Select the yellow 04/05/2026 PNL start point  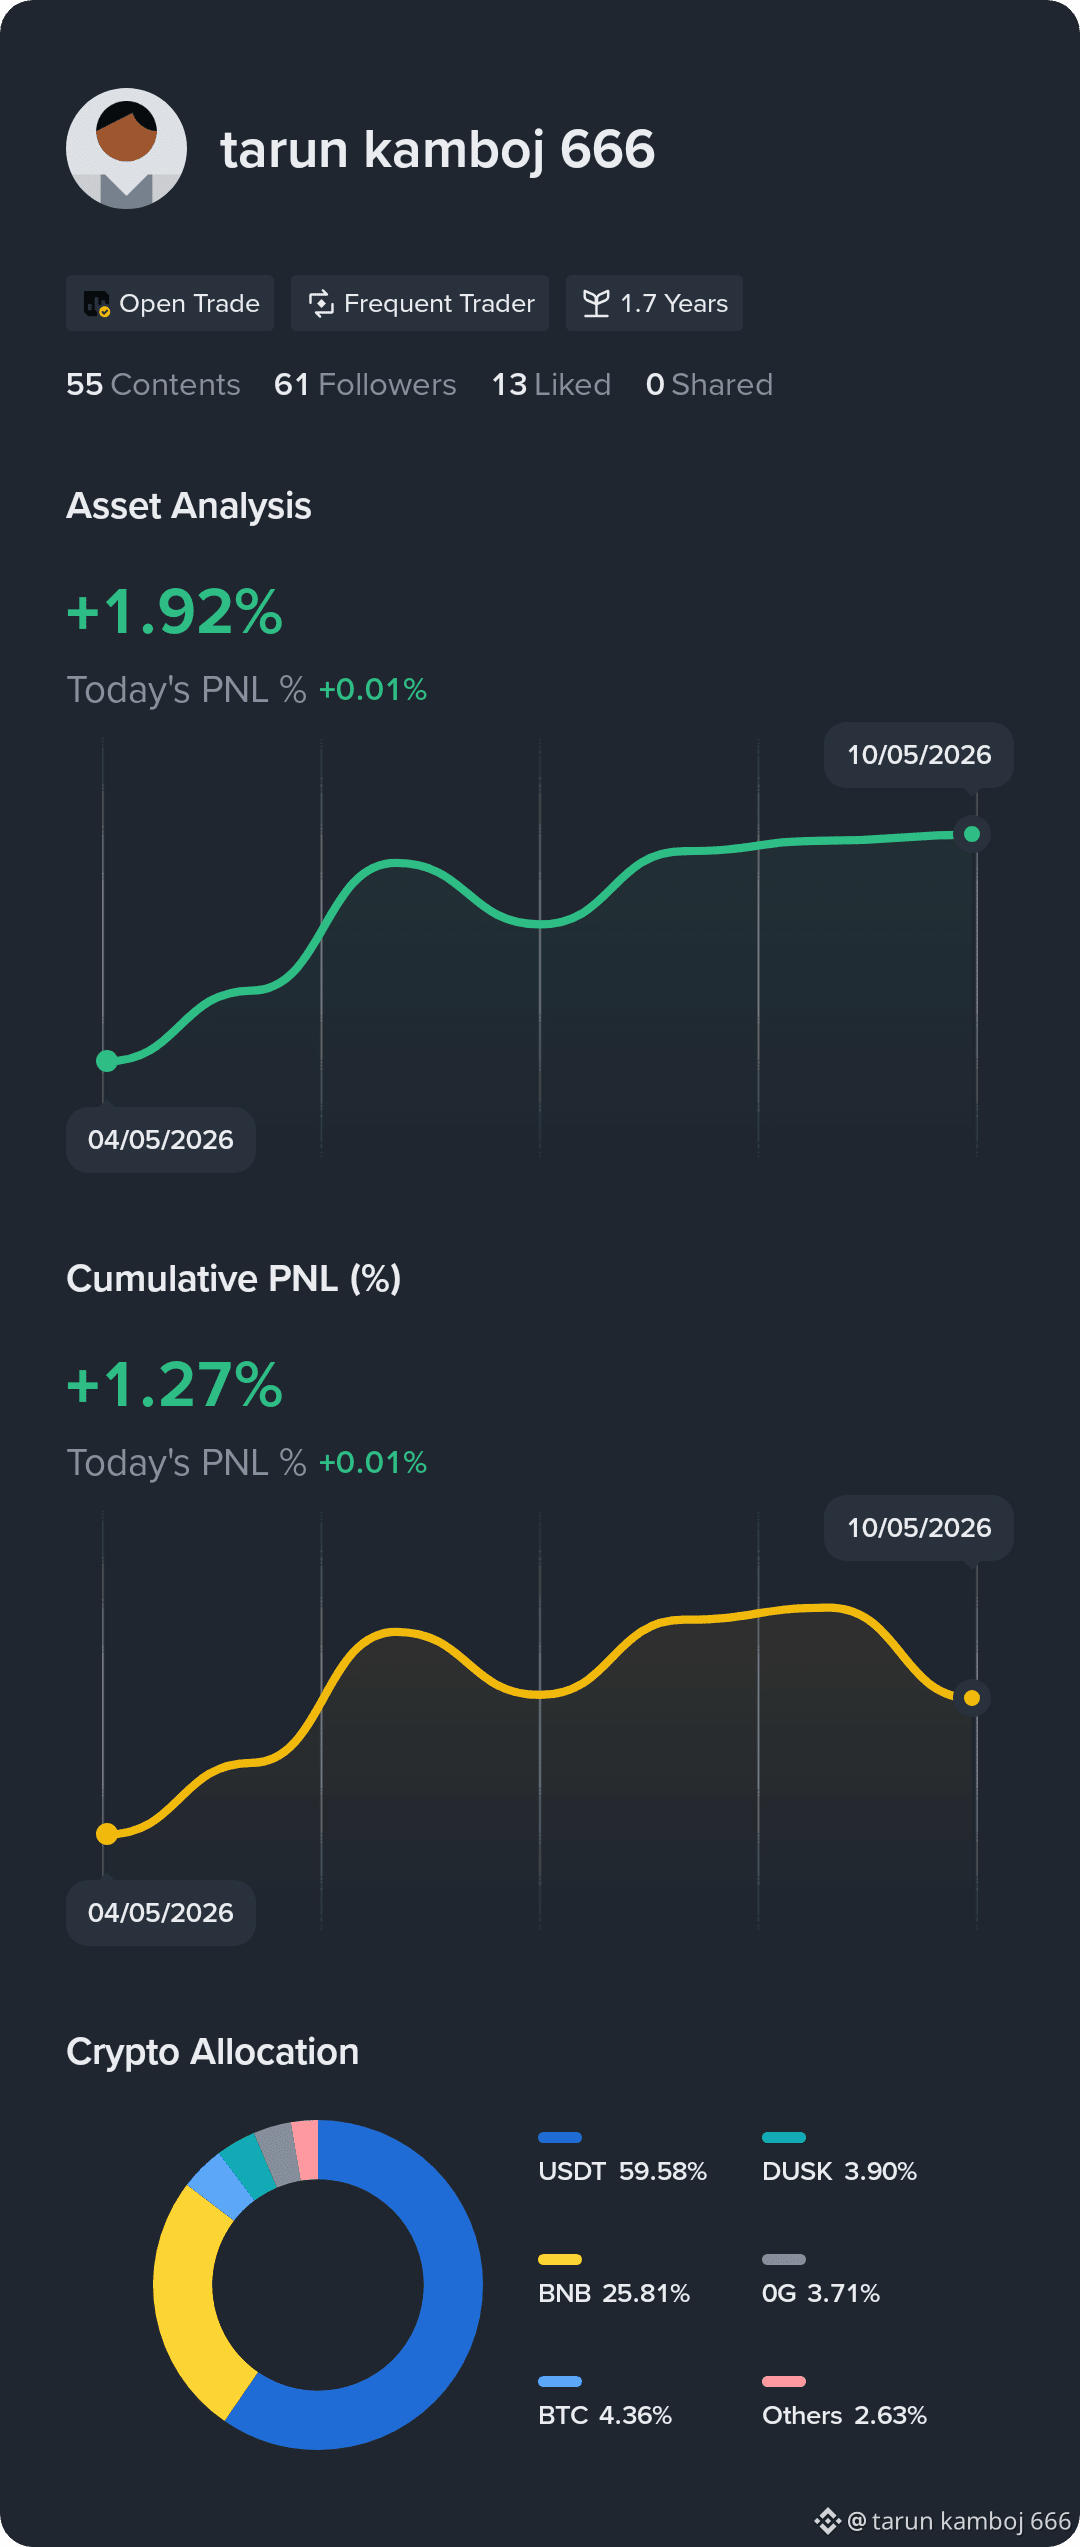pos(107,1834)
